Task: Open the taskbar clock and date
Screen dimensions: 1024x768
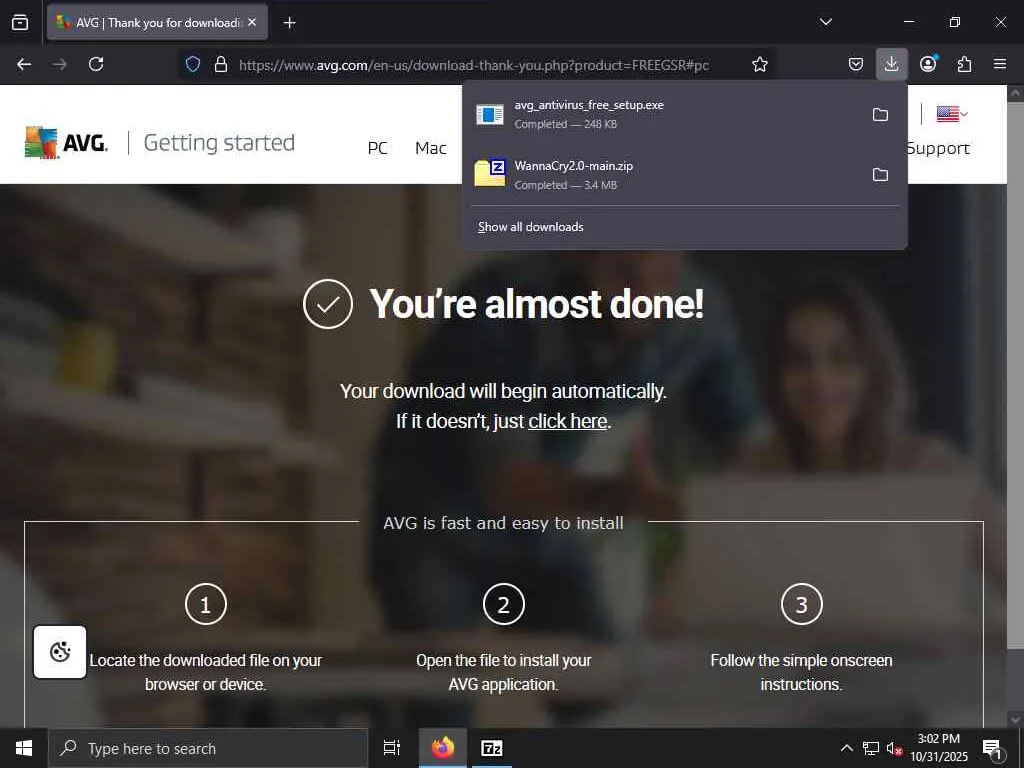Action: click(x=939, y=748)
